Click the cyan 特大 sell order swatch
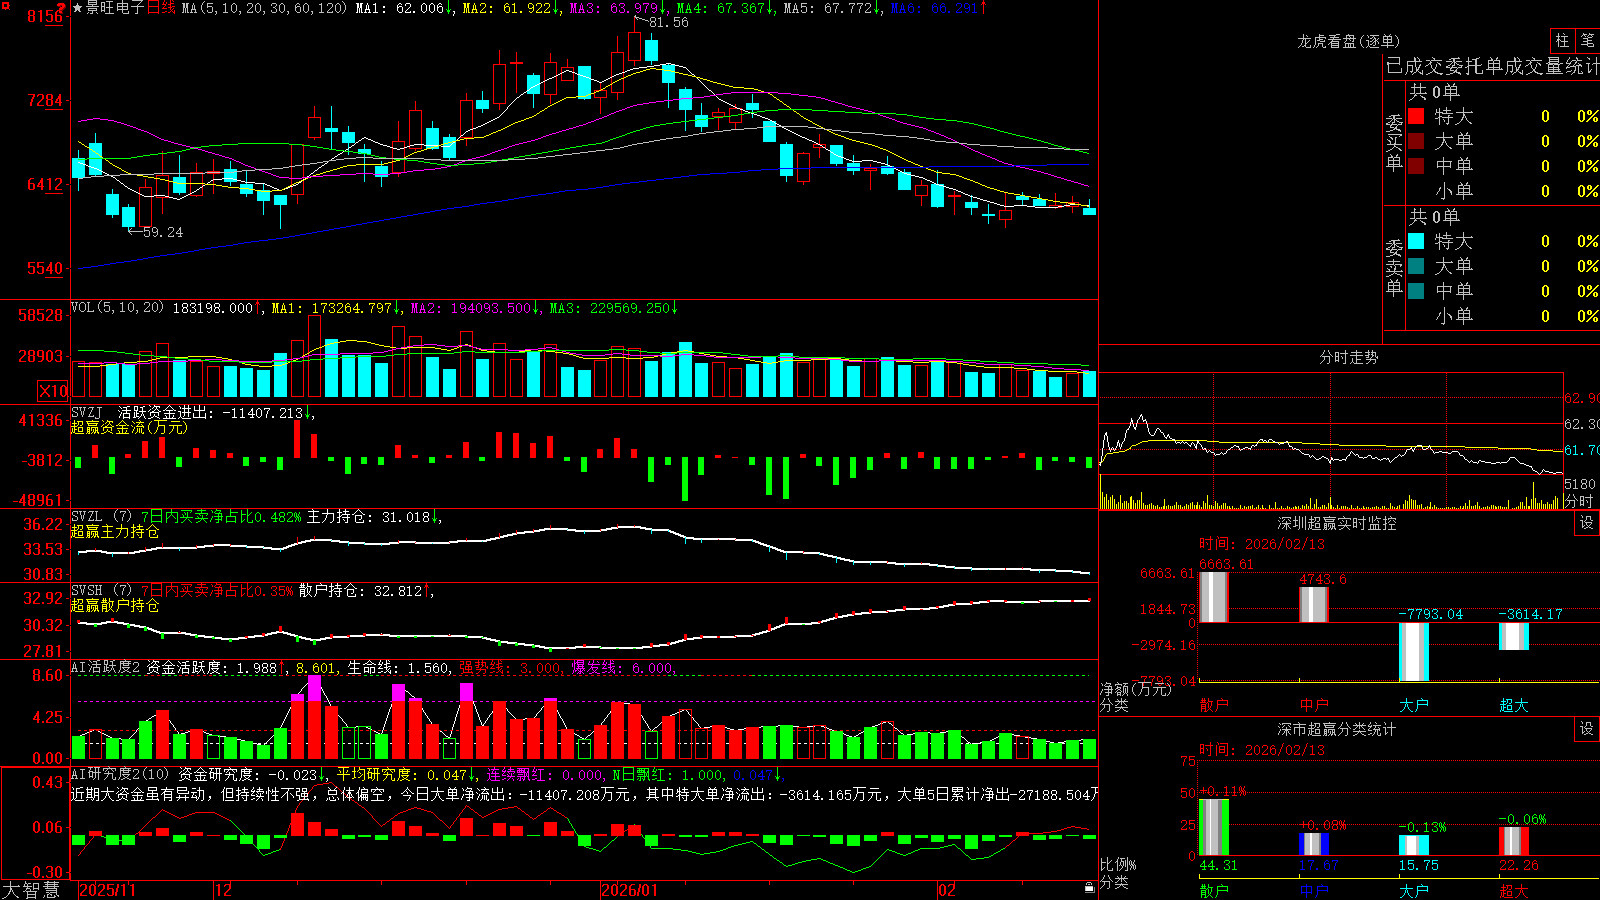The width and height of the screenshot is (1600, 900). pyautogui.click(x=1416, y=241)
